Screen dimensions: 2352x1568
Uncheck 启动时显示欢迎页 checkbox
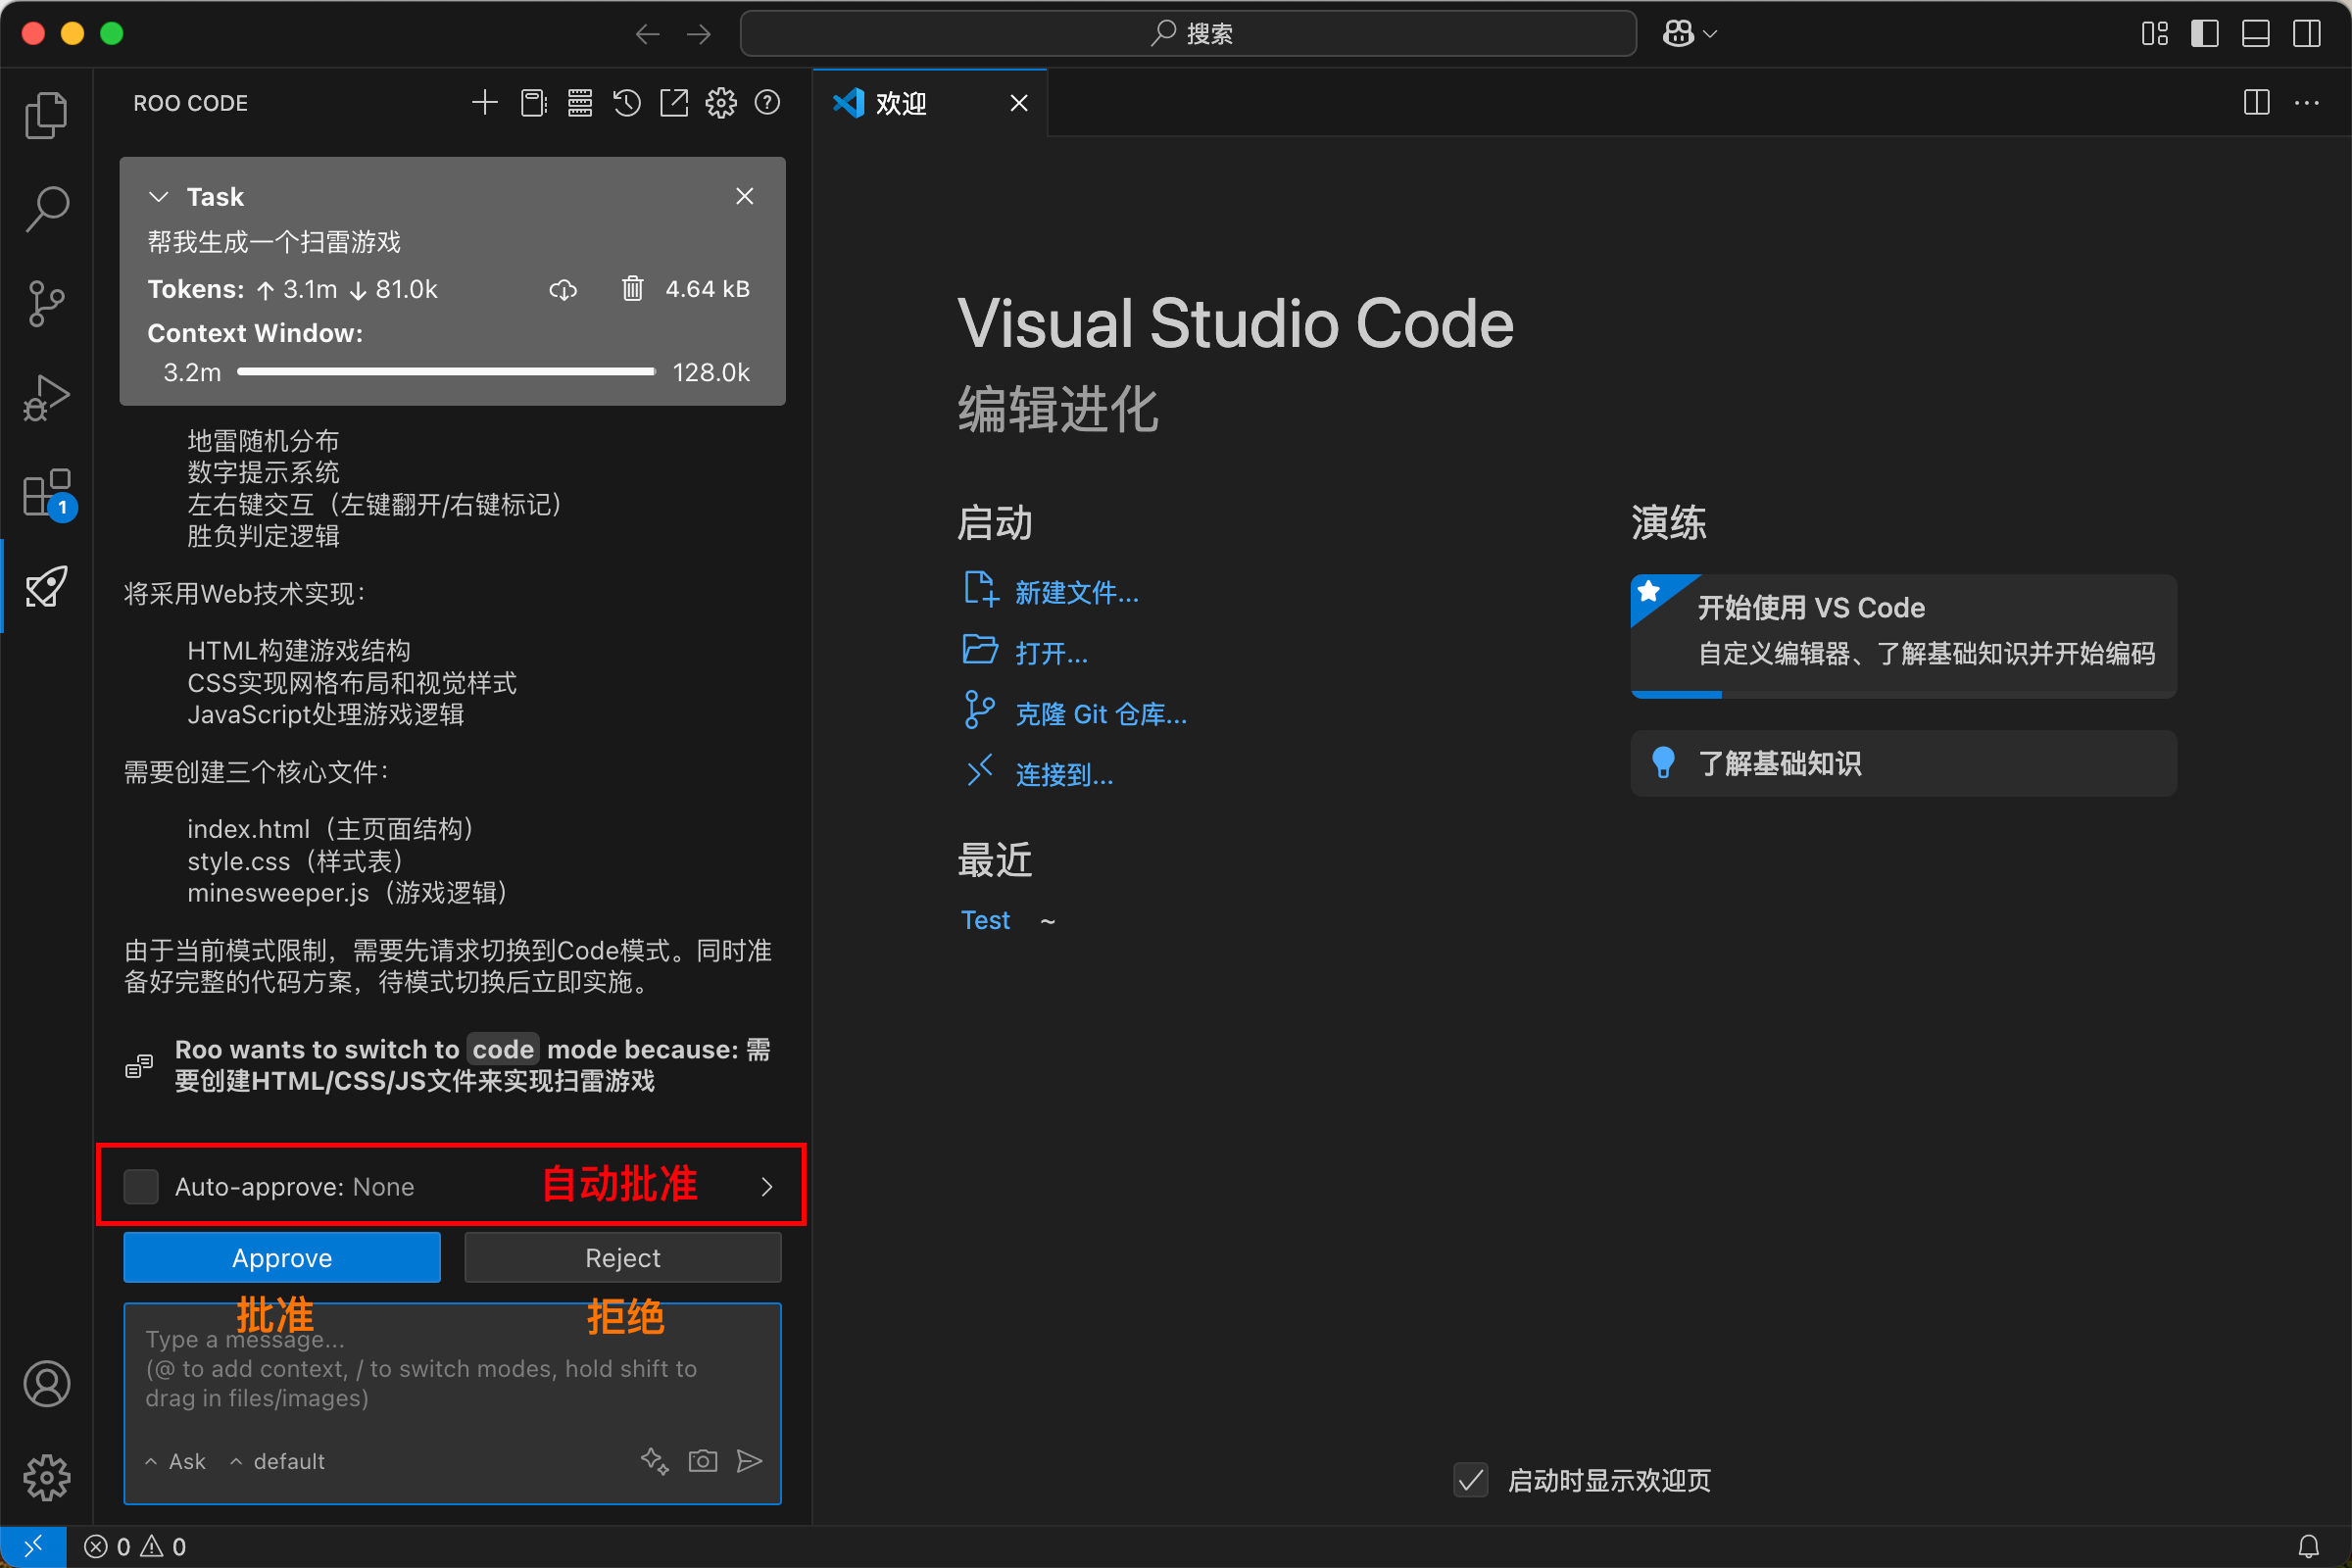(1470, 1480)
